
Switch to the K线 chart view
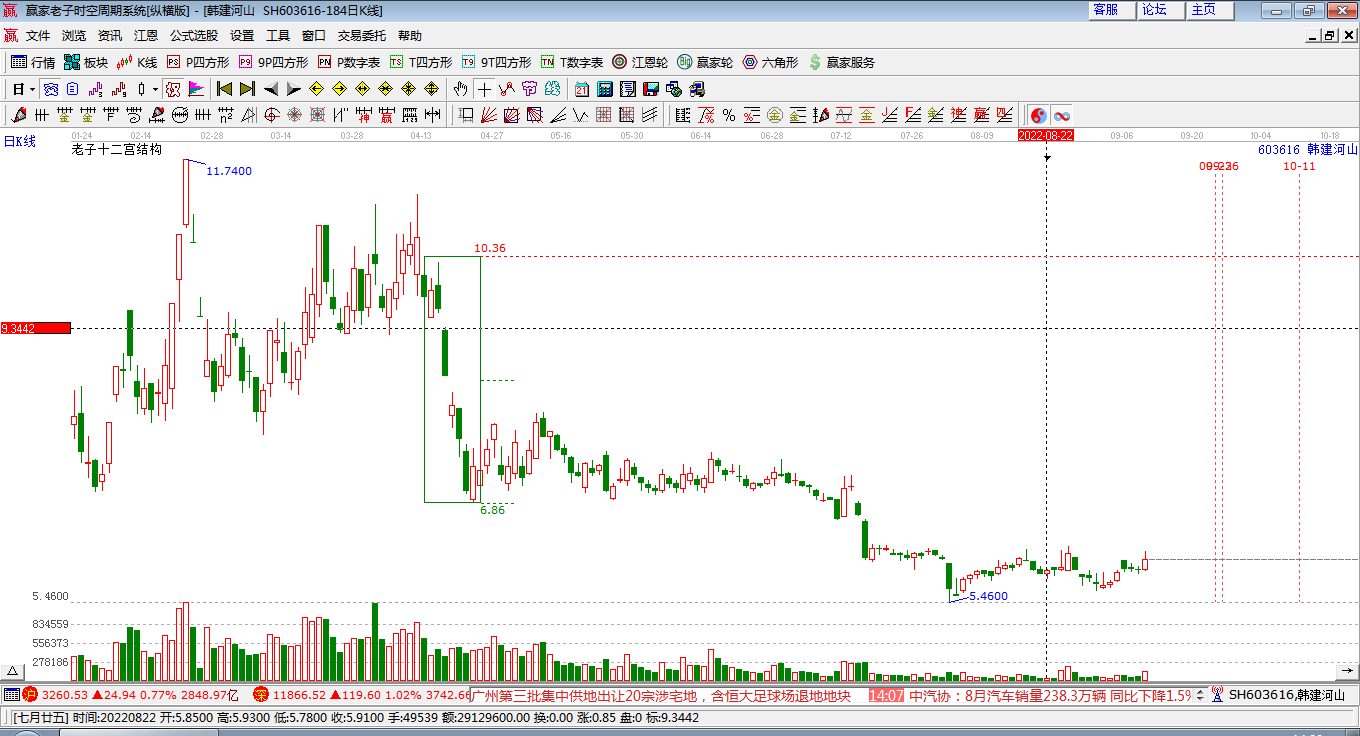137,62
